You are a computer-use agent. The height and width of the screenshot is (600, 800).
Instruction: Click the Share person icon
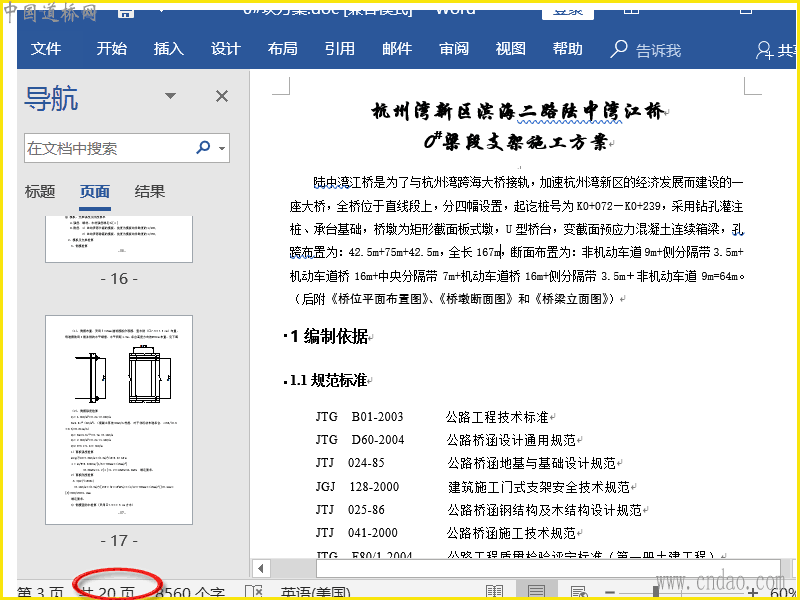point(764,50)
